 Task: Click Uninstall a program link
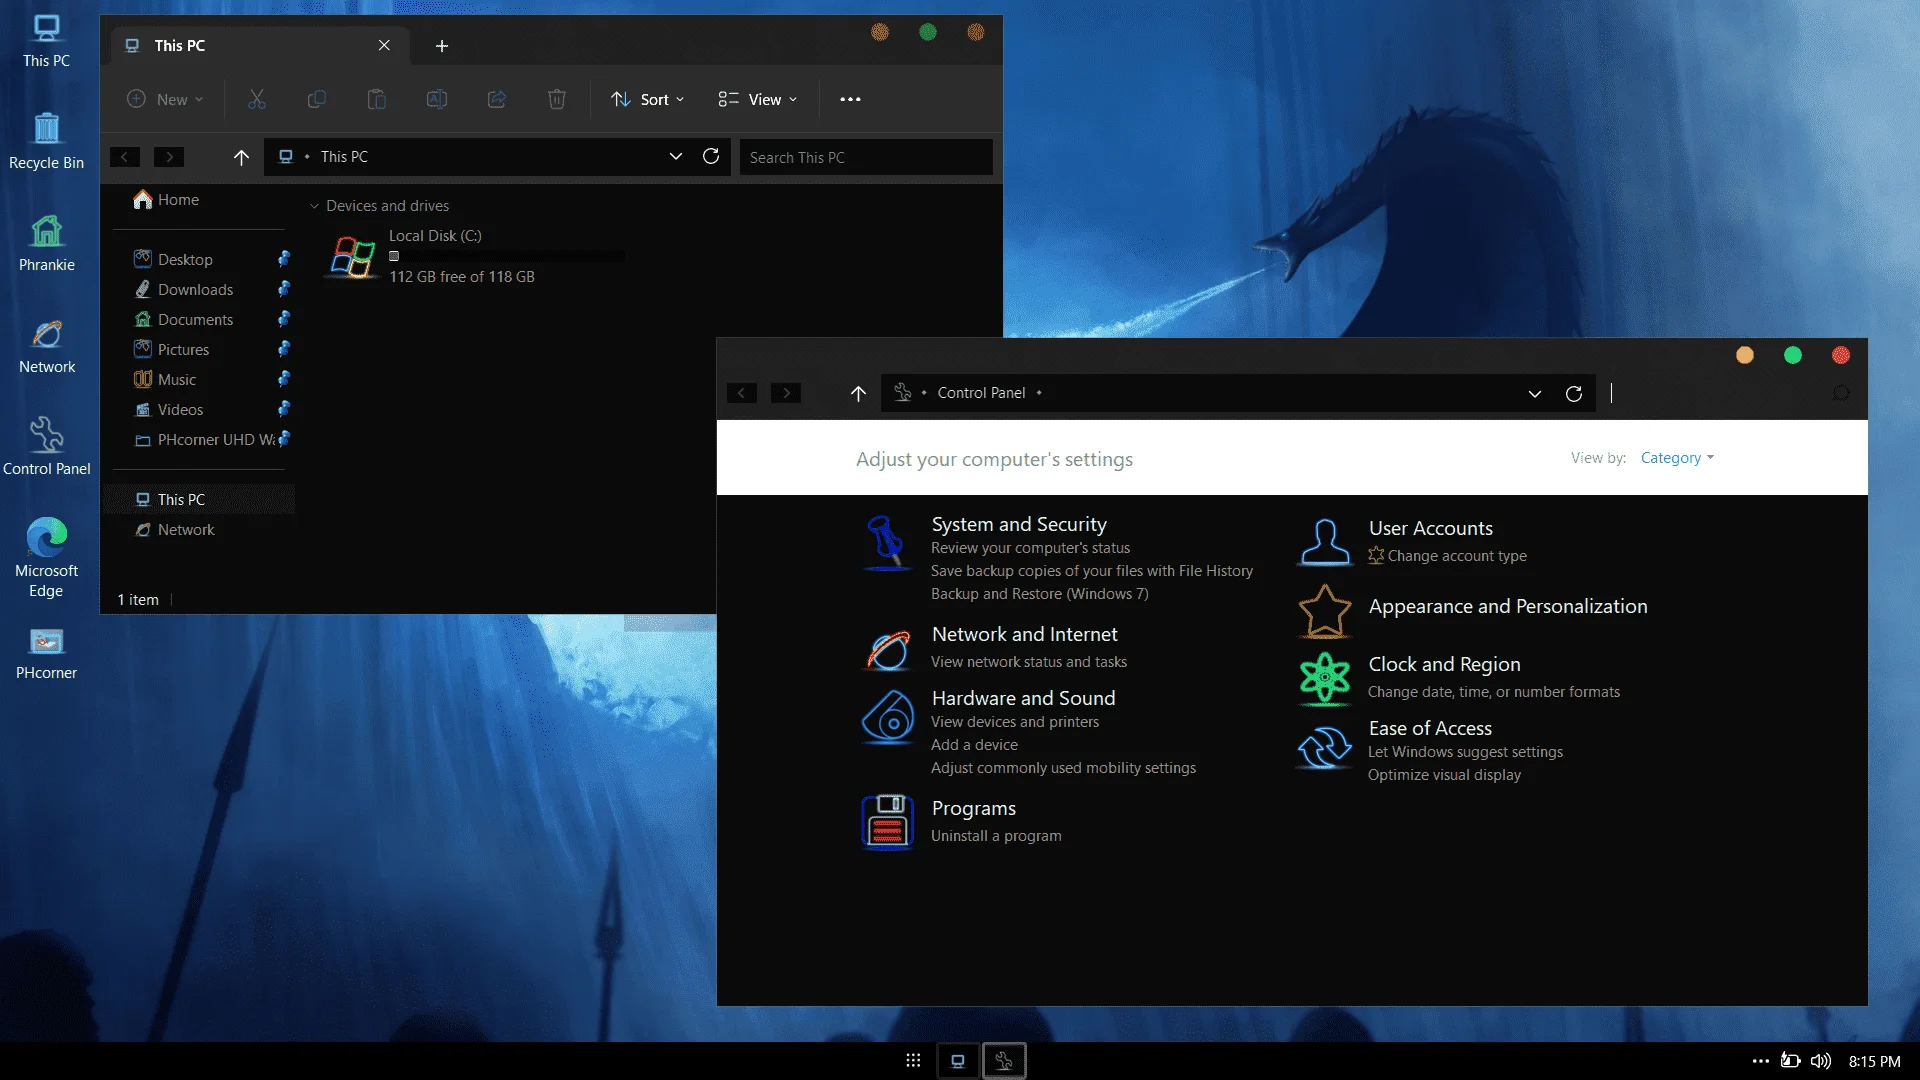coord(996,836)
